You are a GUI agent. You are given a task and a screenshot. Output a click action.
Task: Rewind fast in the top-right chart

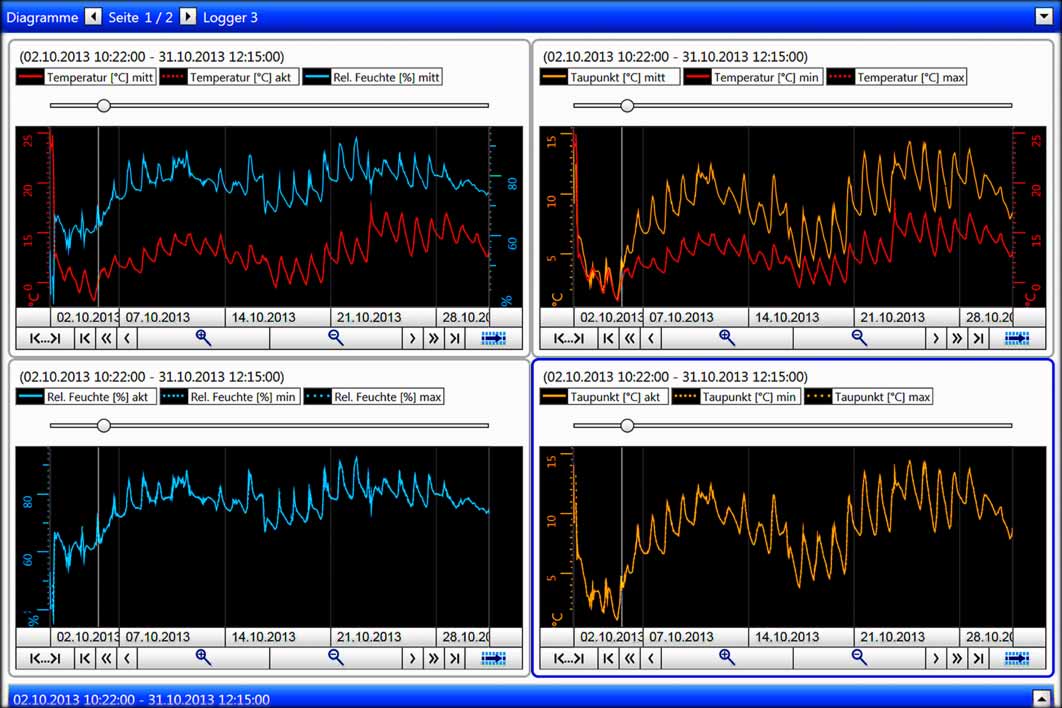630,338
